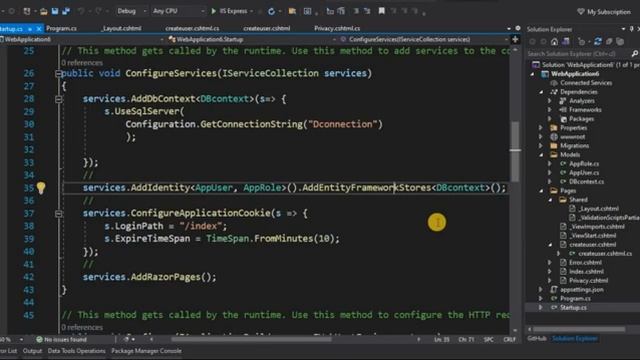640x360 pixels.
Task: Click the Save file toolbar icon
Action: (x=55, y=11)
